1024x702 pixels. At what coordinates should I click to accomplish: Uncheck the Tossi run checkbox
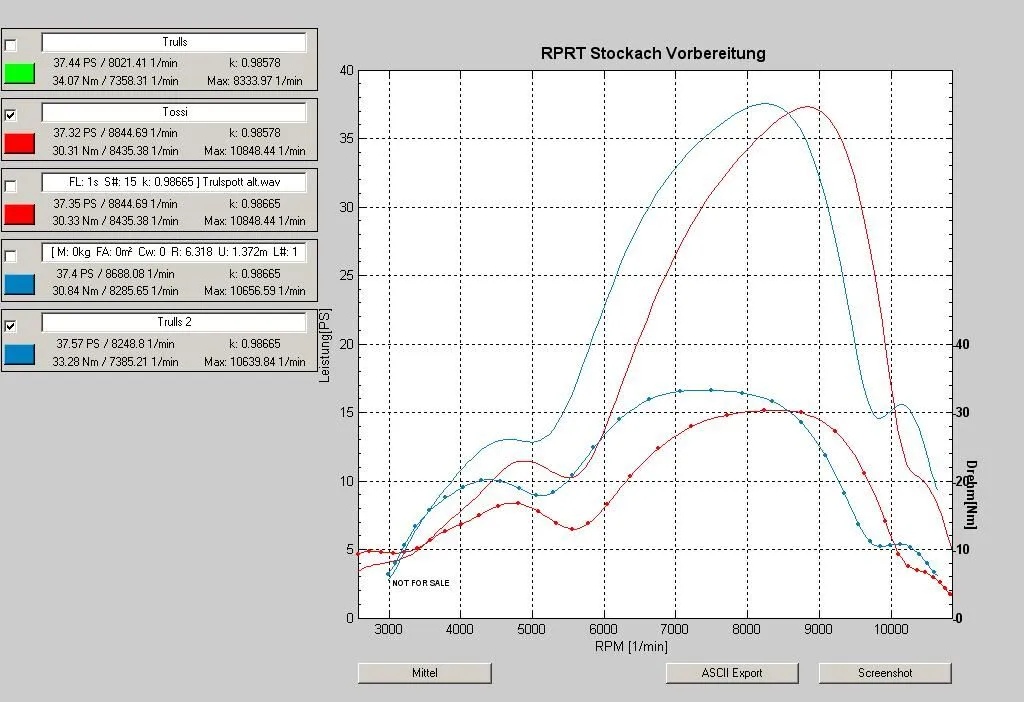tap(11, 115)
